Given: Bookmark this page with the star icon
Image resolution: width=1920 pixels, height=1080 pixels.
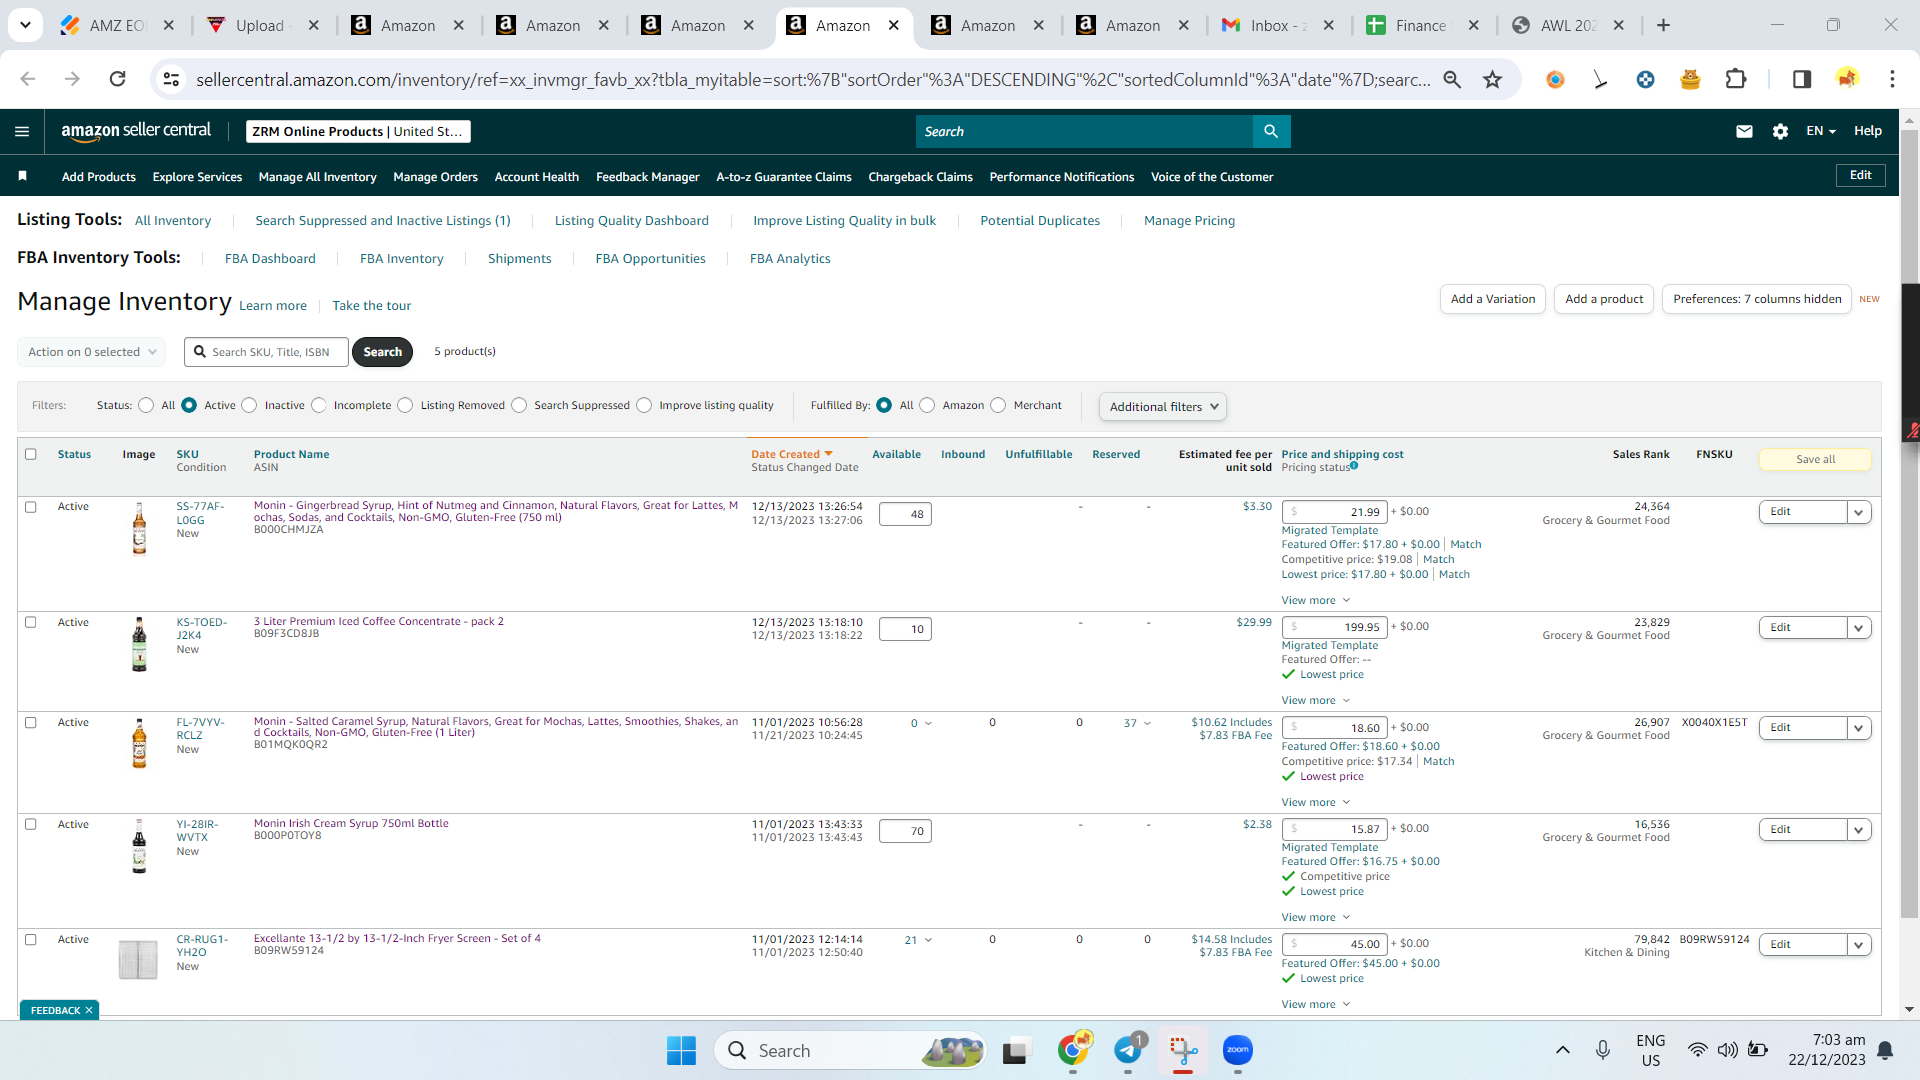Looking at the screenshot, I should 1492,79.
